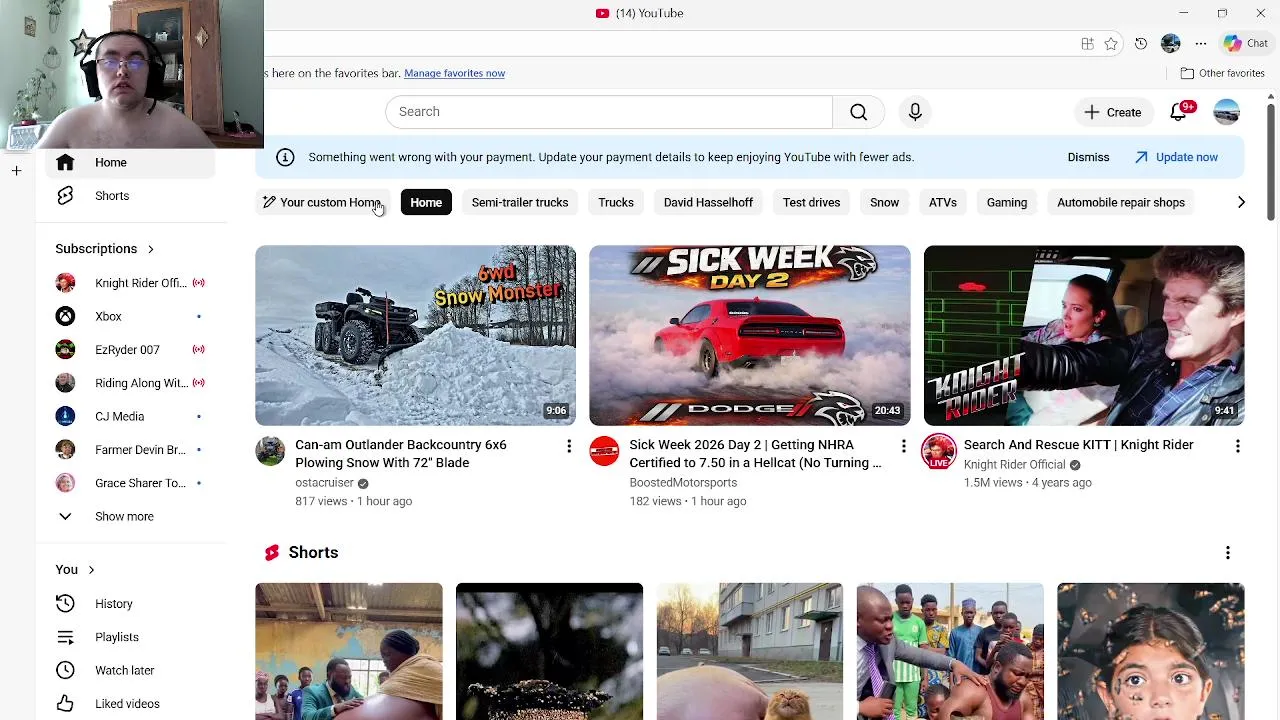Select the Trucks category chip
1280x720 pixels.
tap(616, 203)
